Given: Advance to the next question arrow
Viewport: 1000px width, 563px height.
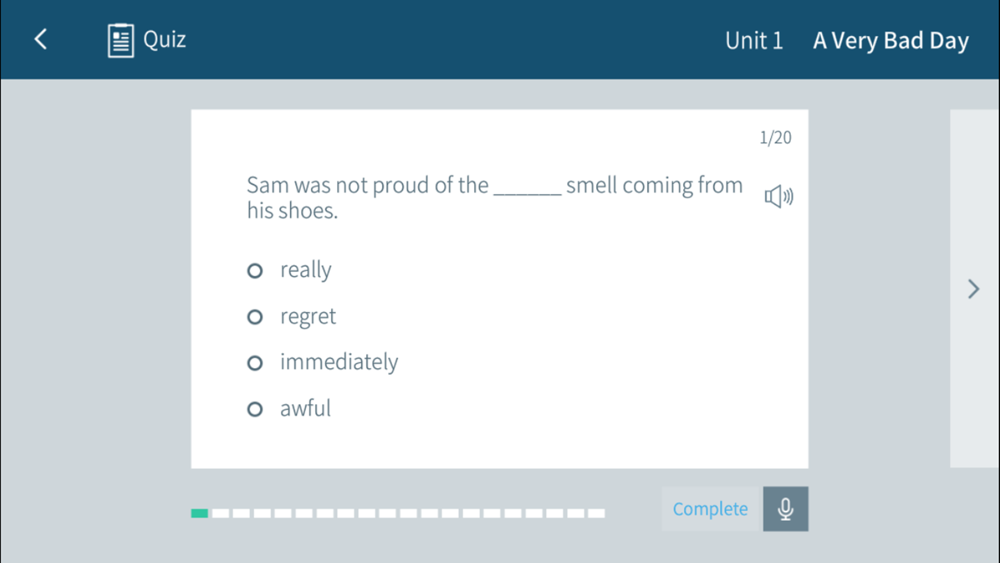Looking at the screenshot, I should tap(973, 289).
